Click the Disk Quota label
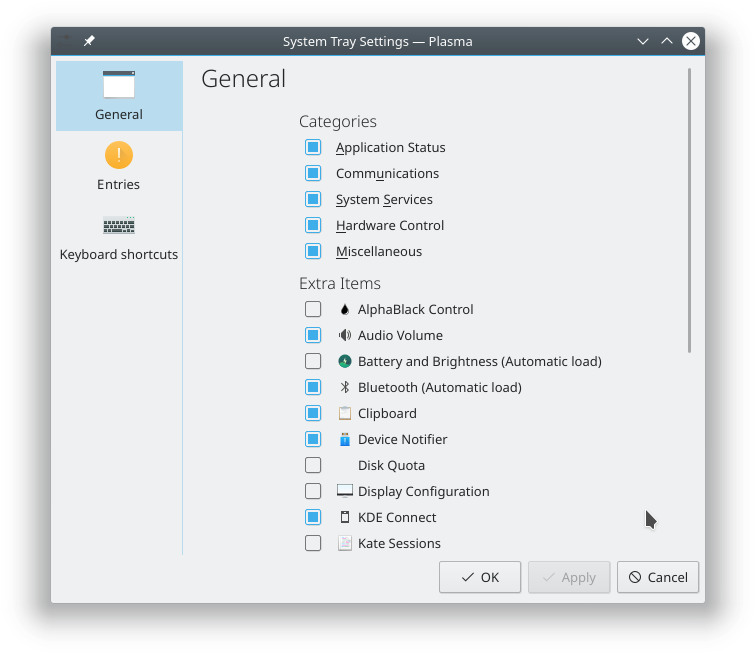Screen dimensions: 755x653 tap(391, 466)
